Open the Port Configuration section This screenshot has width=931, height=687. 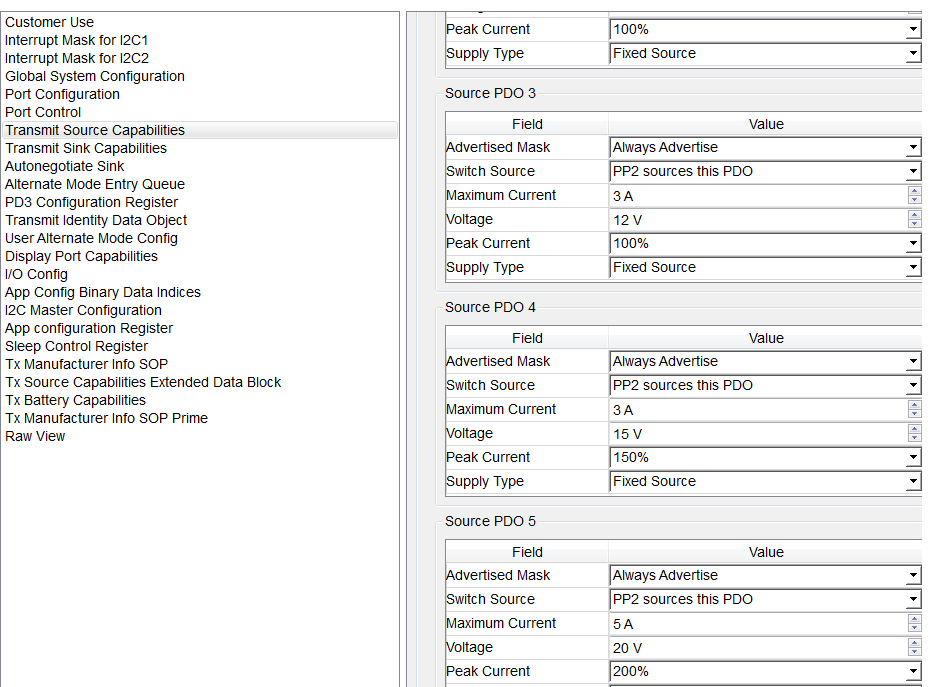(x=62, y=94)
